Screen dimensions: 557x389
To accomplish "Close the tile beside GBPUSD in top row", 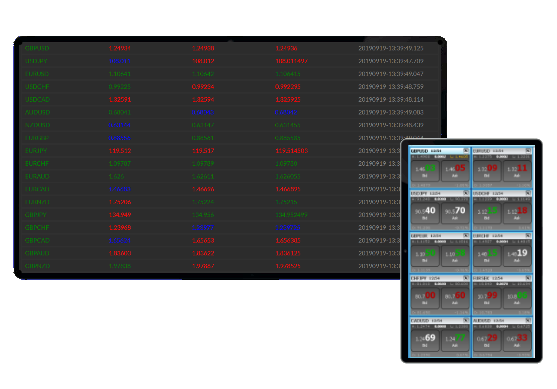I will click(528, 151).
